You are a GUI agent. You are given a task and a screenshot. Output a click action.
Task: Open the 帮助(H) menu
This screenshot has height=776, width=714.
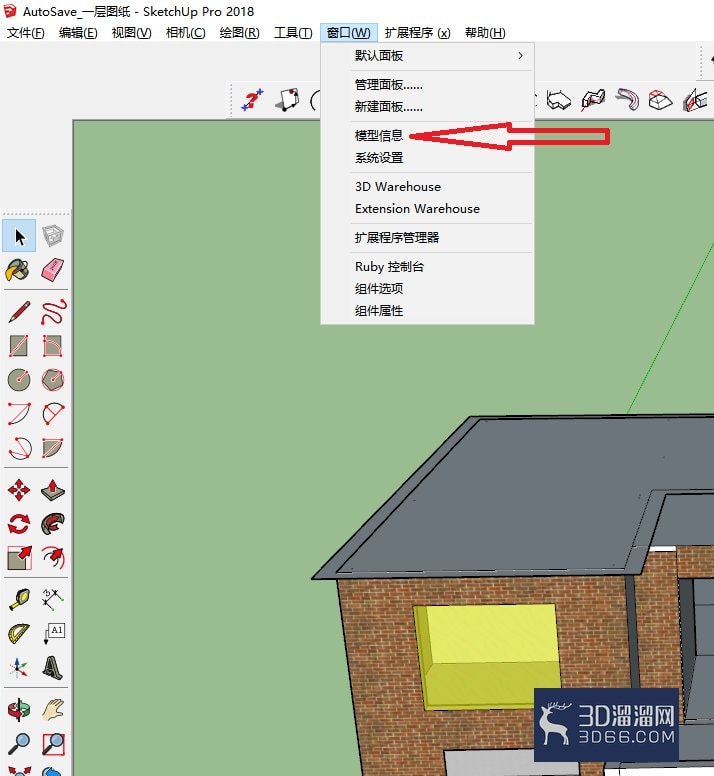pos(485,33)
